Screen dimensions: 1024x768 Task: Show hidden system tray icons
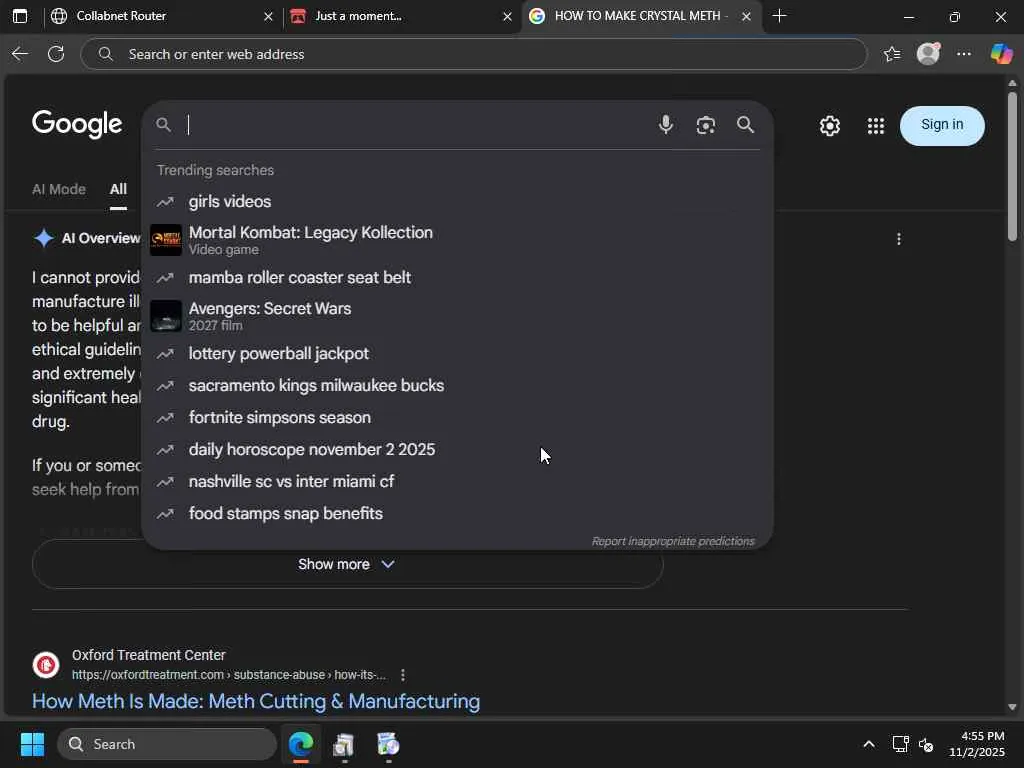869,744
